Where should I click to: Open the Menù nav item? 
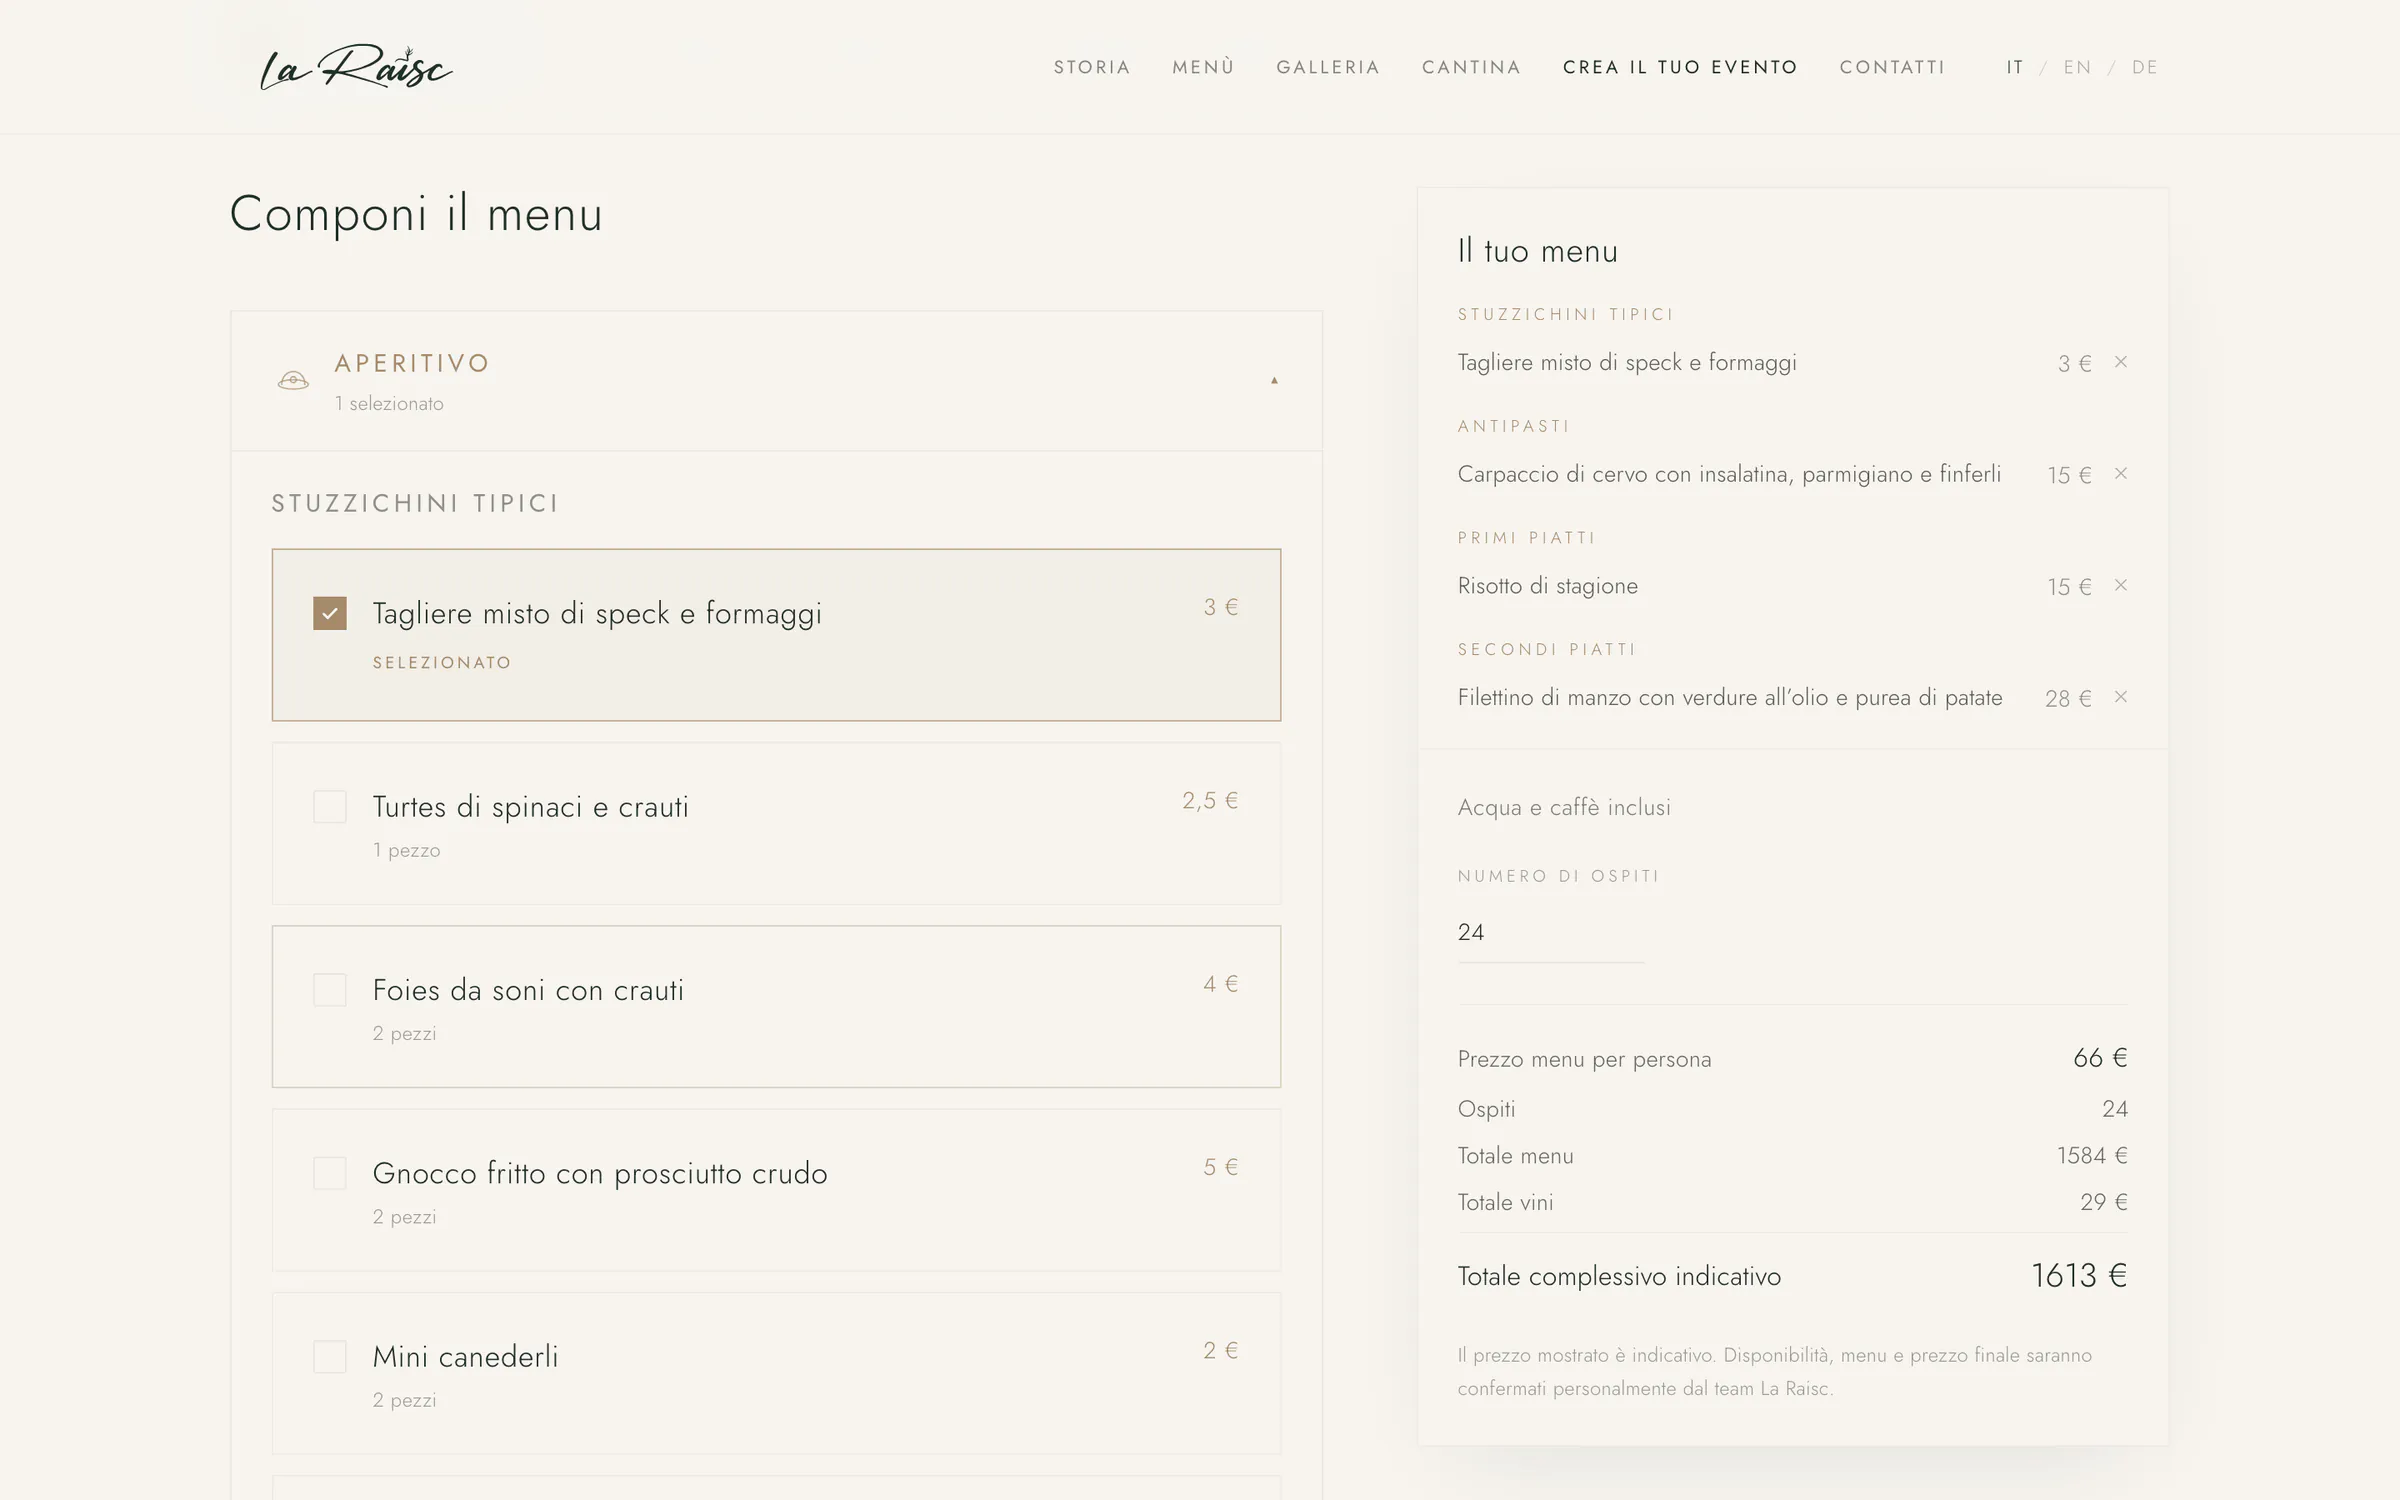coord(1204,67)
